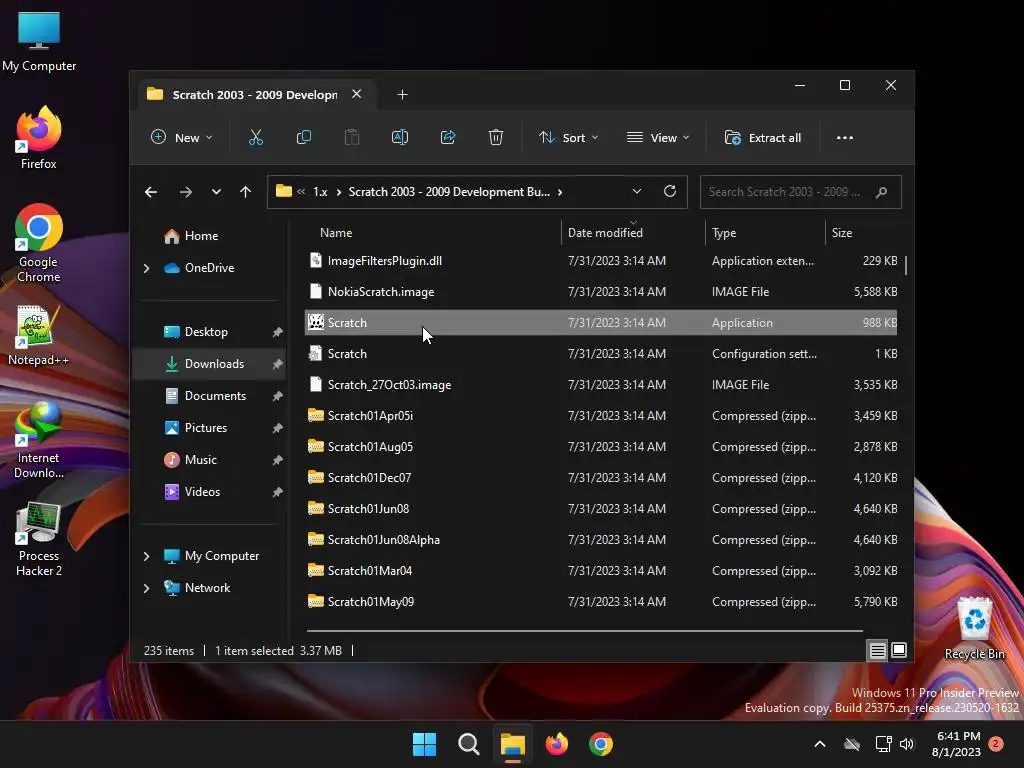Click the Rename icon in toolbar
This screenshot has height=768, width=1024.
tap(400, 138)
